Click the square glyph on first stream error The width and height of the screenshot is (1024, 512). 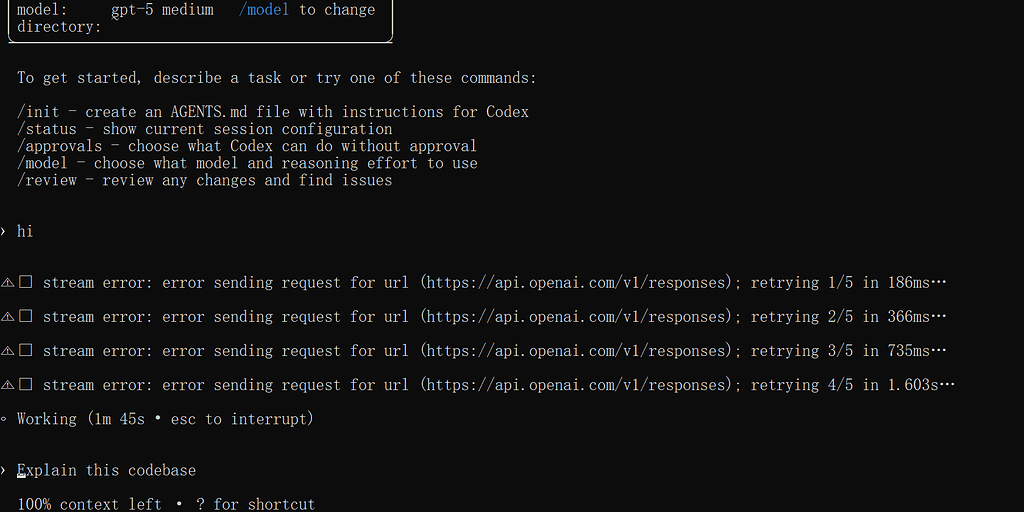click(x=25, y=282)
